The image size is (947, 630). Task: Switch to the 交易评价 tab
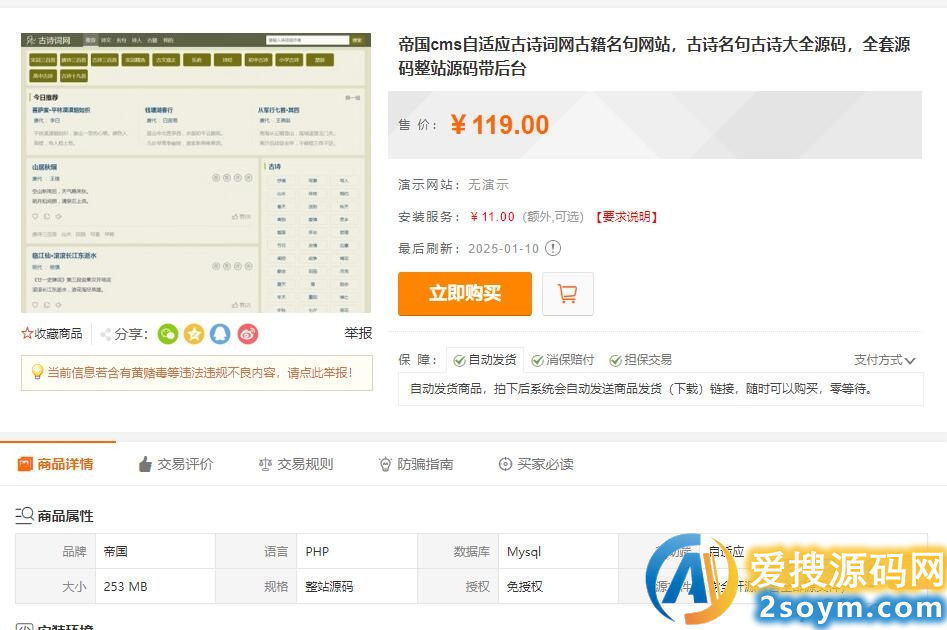tap(176, 464)
